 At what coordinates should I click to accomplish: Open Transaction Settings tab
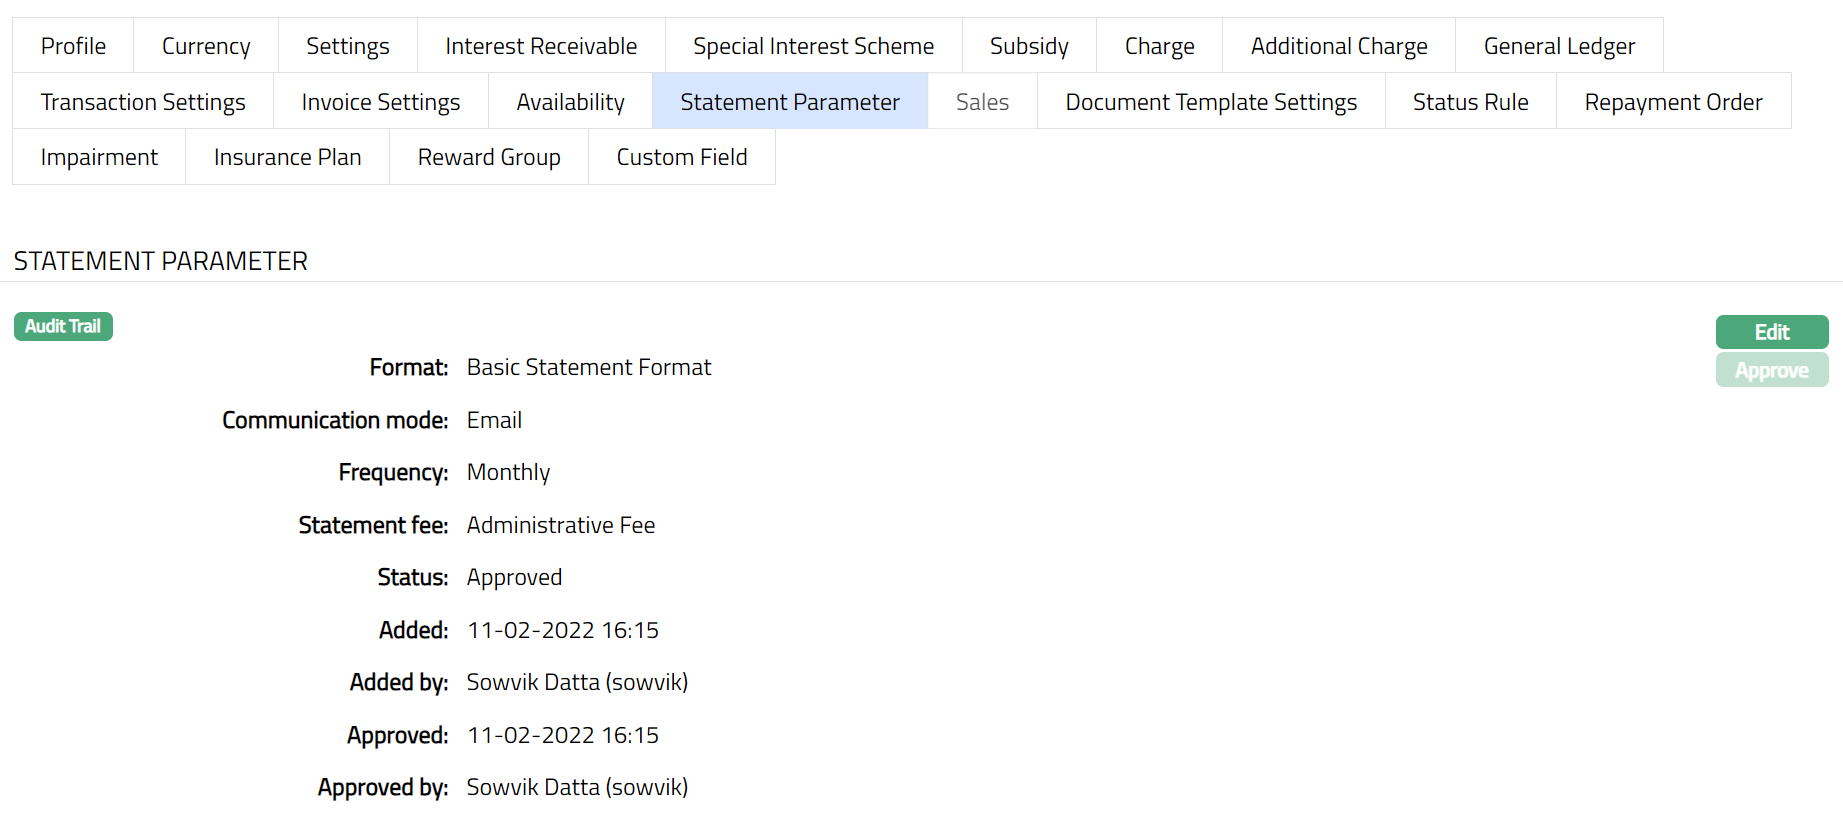143,102
